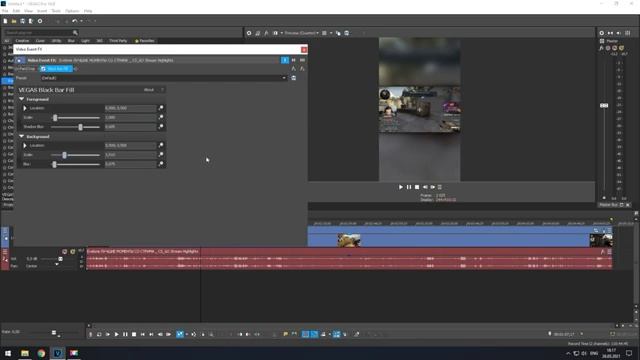Toggle the animate icon for Background Scale

click(x=161, y=155)
